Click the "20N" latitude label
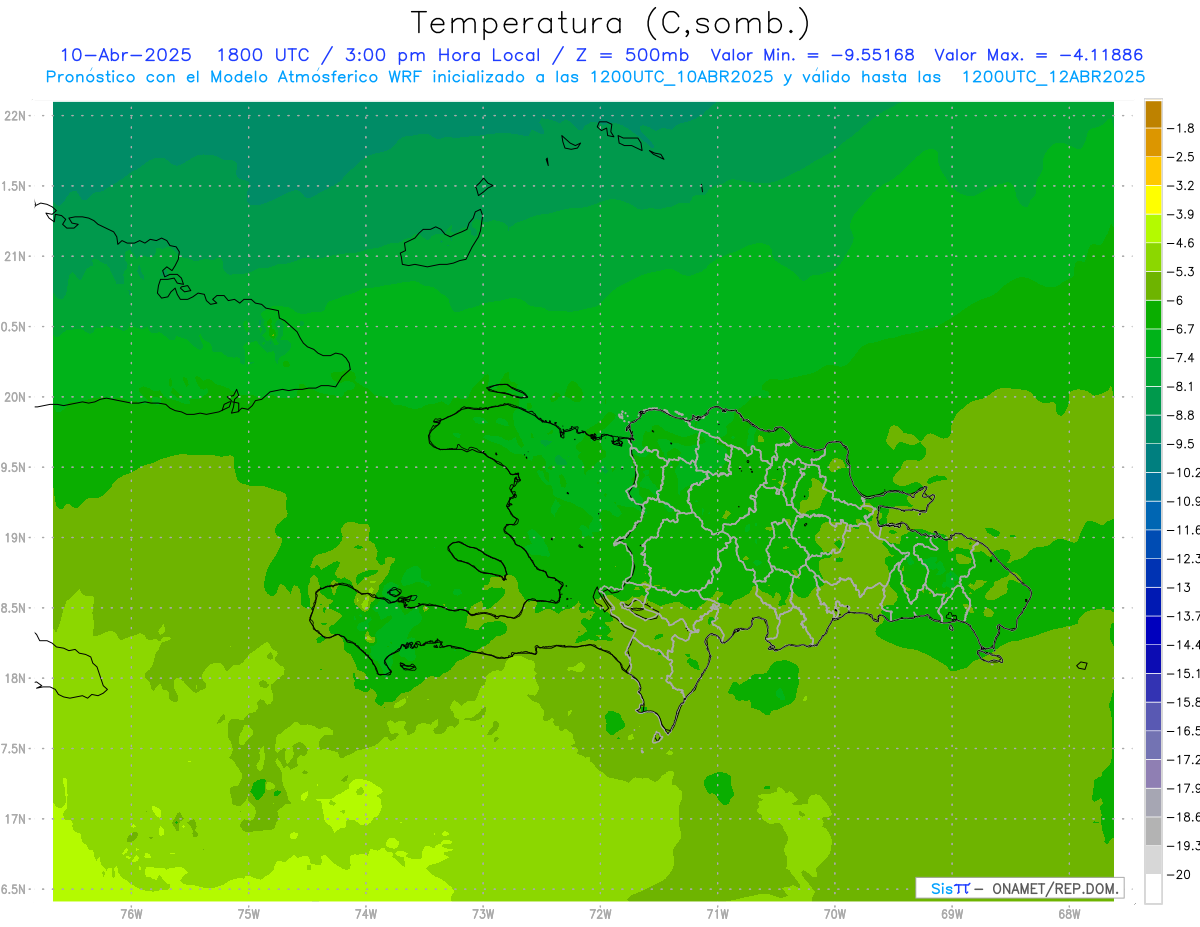 (x=16, y=397)
